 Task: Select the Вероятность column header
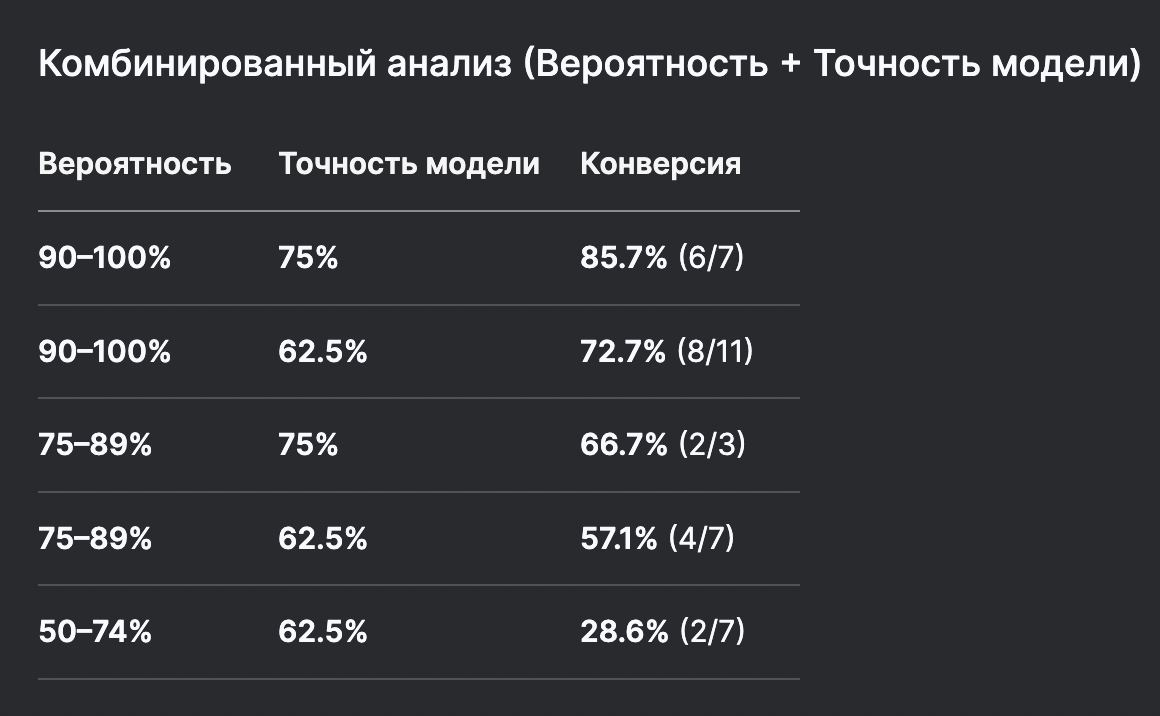[x=135, y=163]
